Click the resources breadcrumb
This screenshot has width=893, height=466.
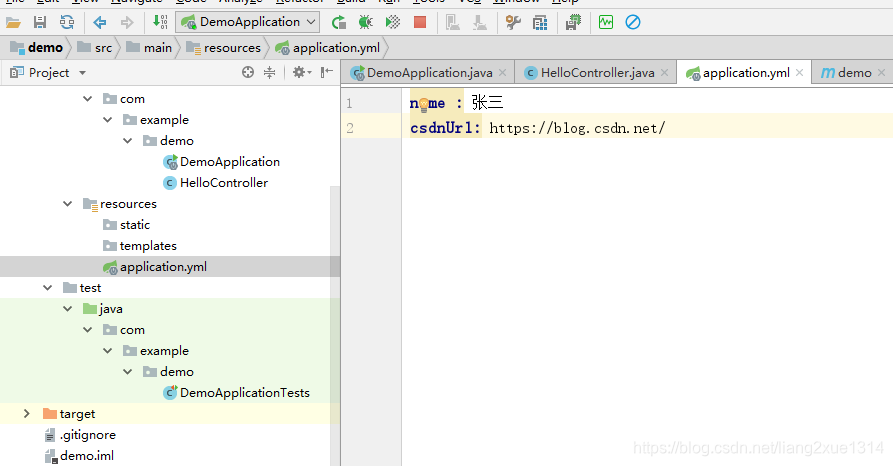[224, 48]
